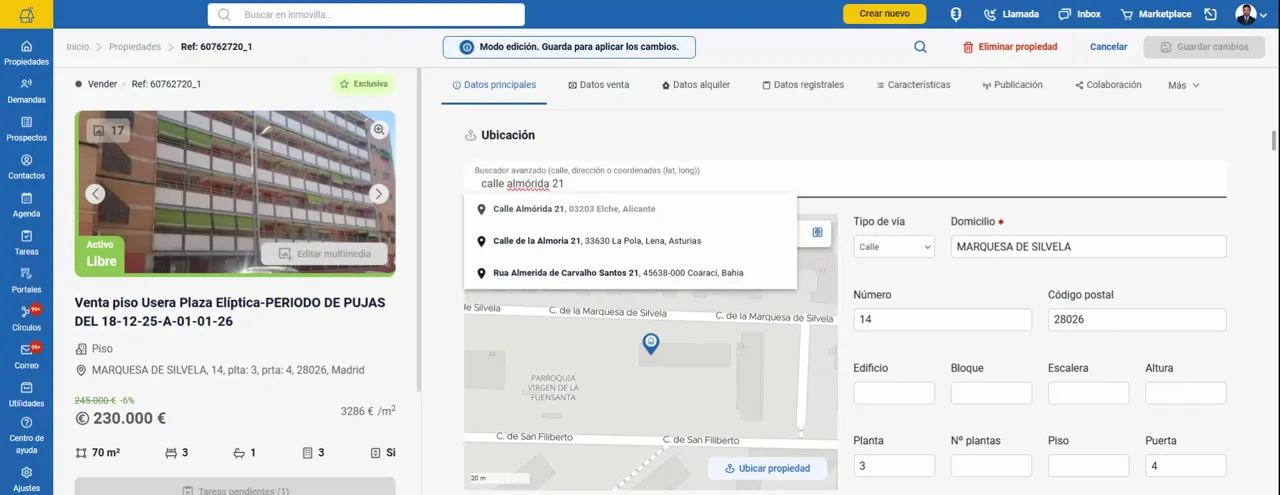The width and height of the screenshot is (1280, 495).
Task: Open the Tipo de vía dropdown
Action: pyautogui.click(x=894, y=246)
